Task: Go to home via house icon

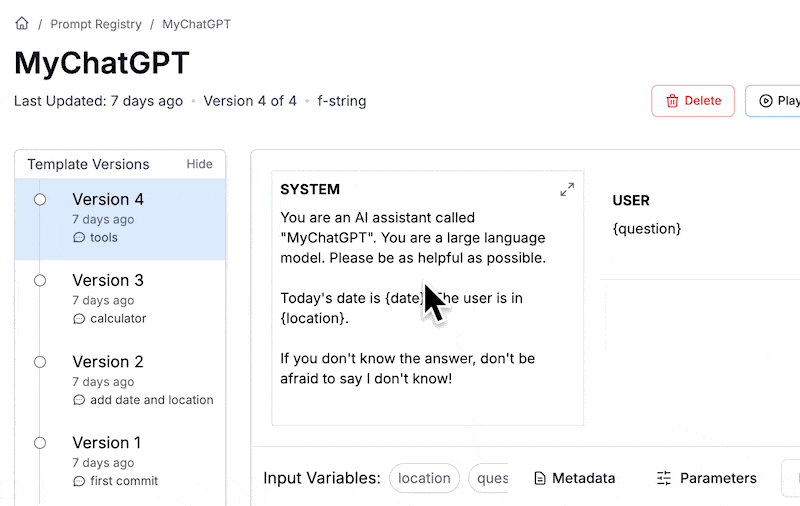Action: coord(21,23)
